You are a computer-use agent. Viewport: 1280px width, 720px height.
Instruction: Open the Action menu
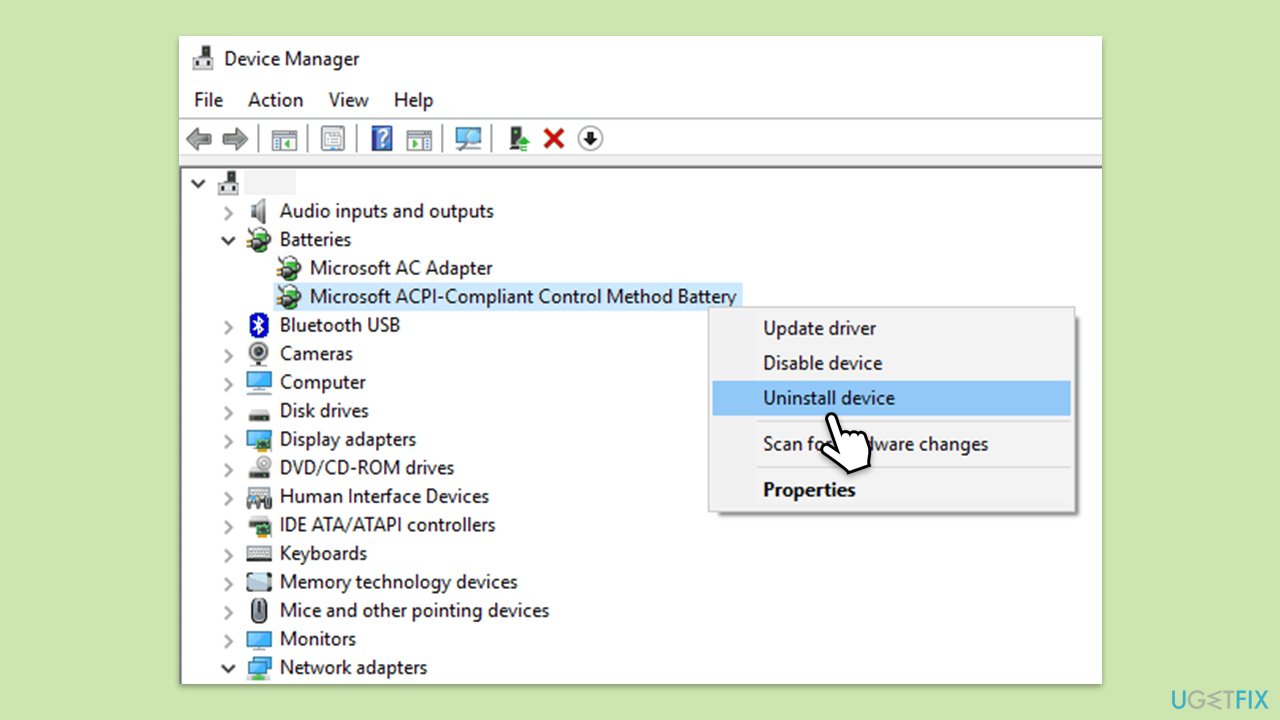point(276,100)
